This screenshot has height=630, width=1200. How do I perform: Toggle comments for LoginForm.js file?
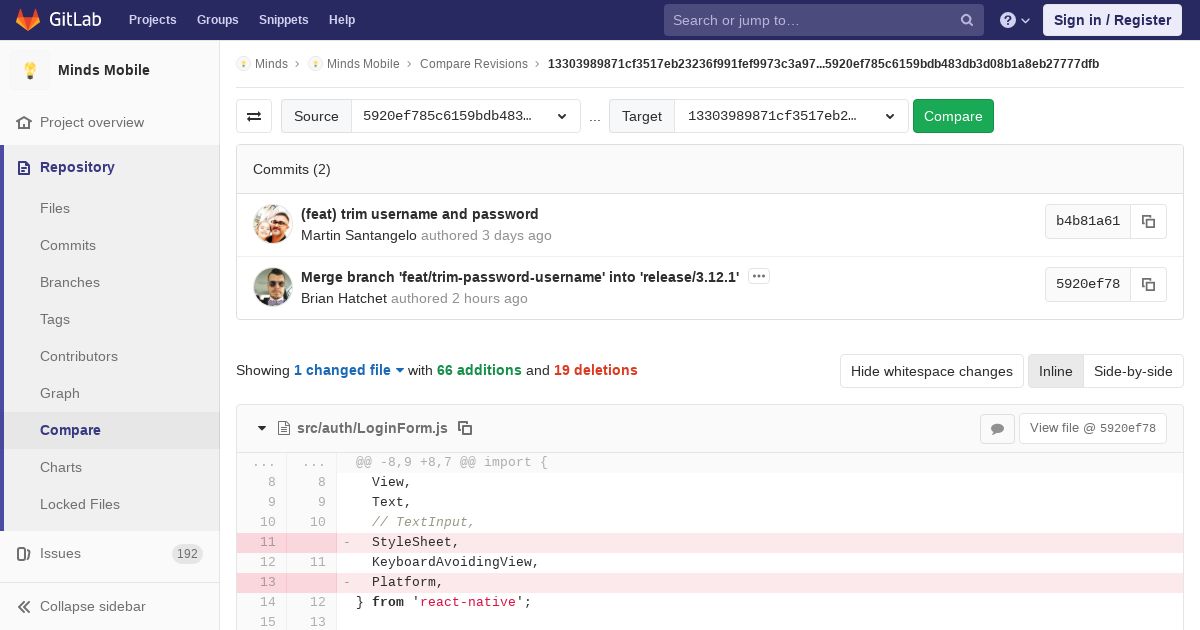click(x=997, y=429)
